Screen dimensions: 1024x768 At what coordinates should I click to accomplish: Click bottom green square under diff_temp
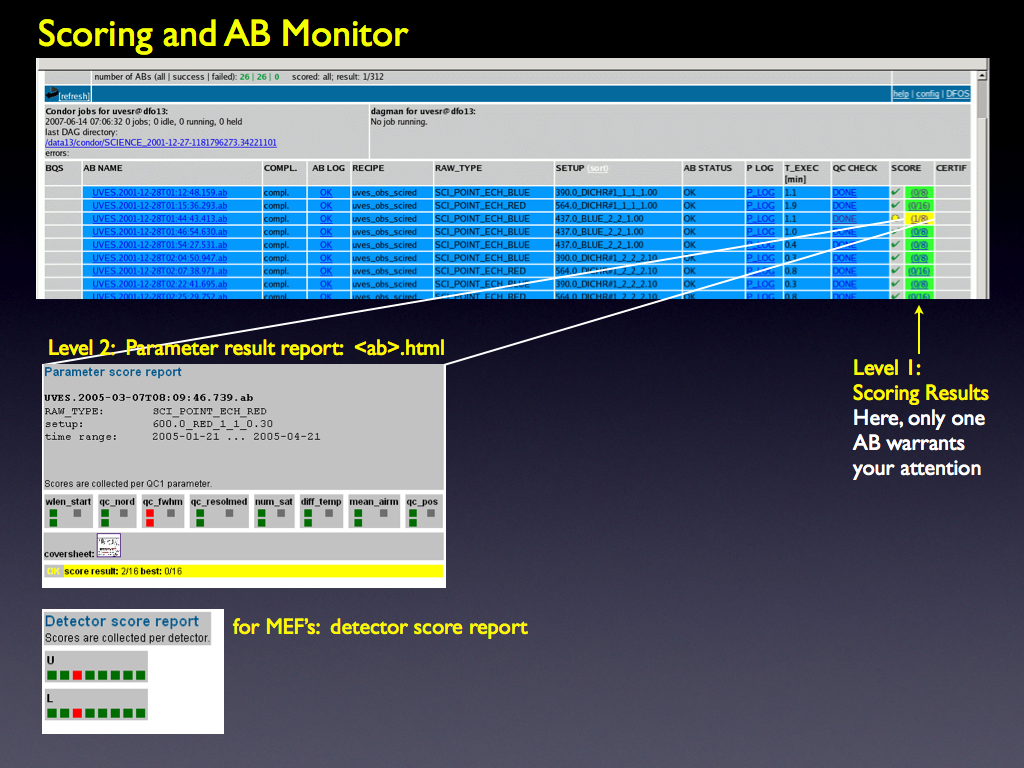(x=308, y=523)
